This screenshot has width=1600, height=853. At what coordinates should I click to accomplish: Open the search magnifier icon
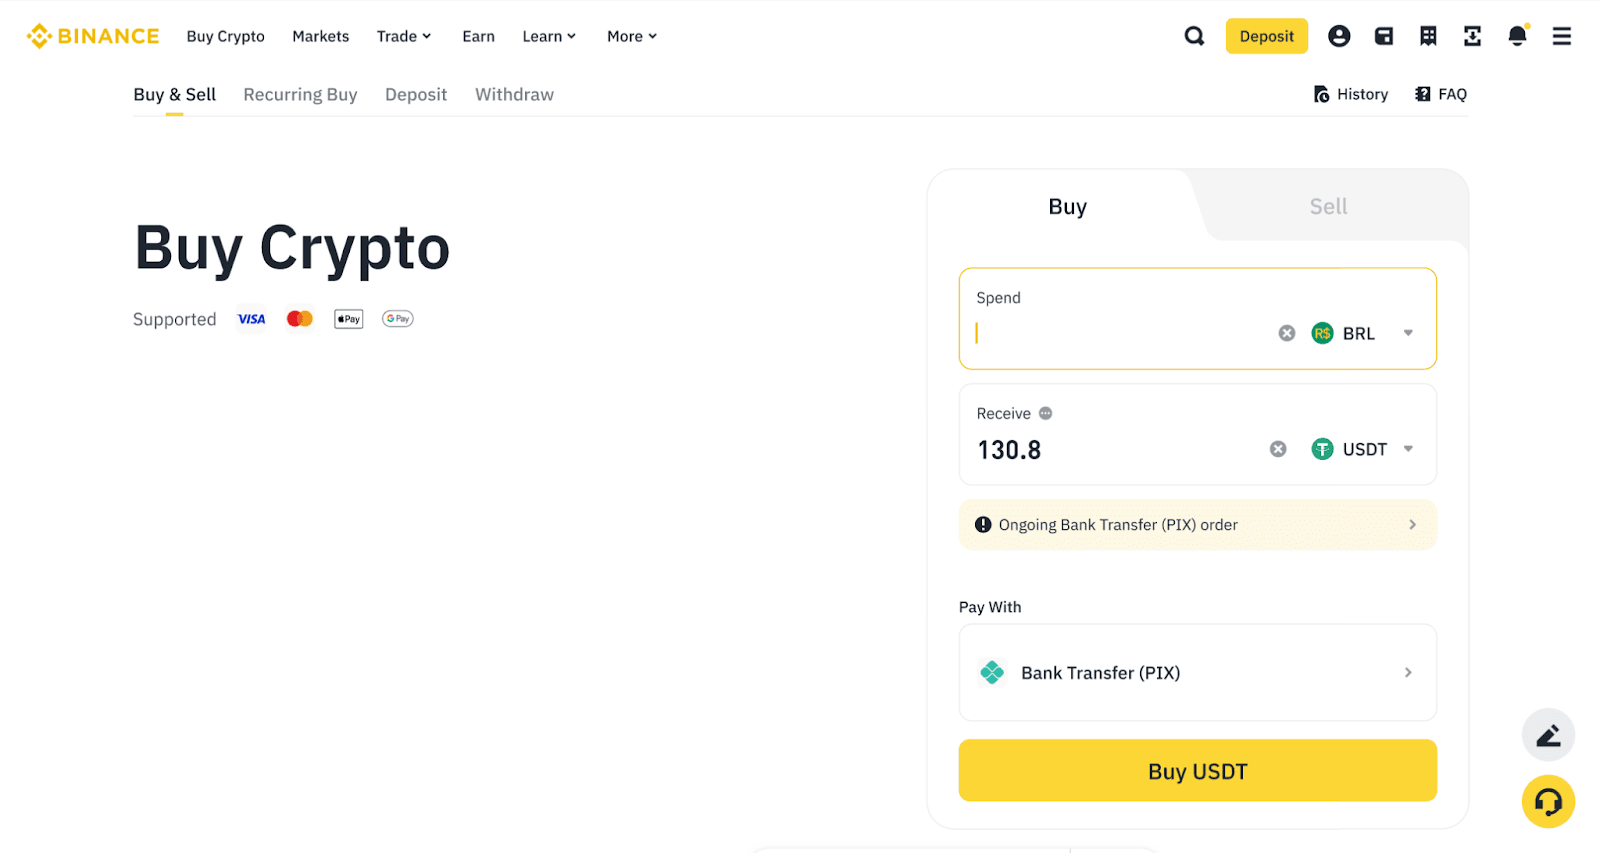click(x=1194, y=36)
